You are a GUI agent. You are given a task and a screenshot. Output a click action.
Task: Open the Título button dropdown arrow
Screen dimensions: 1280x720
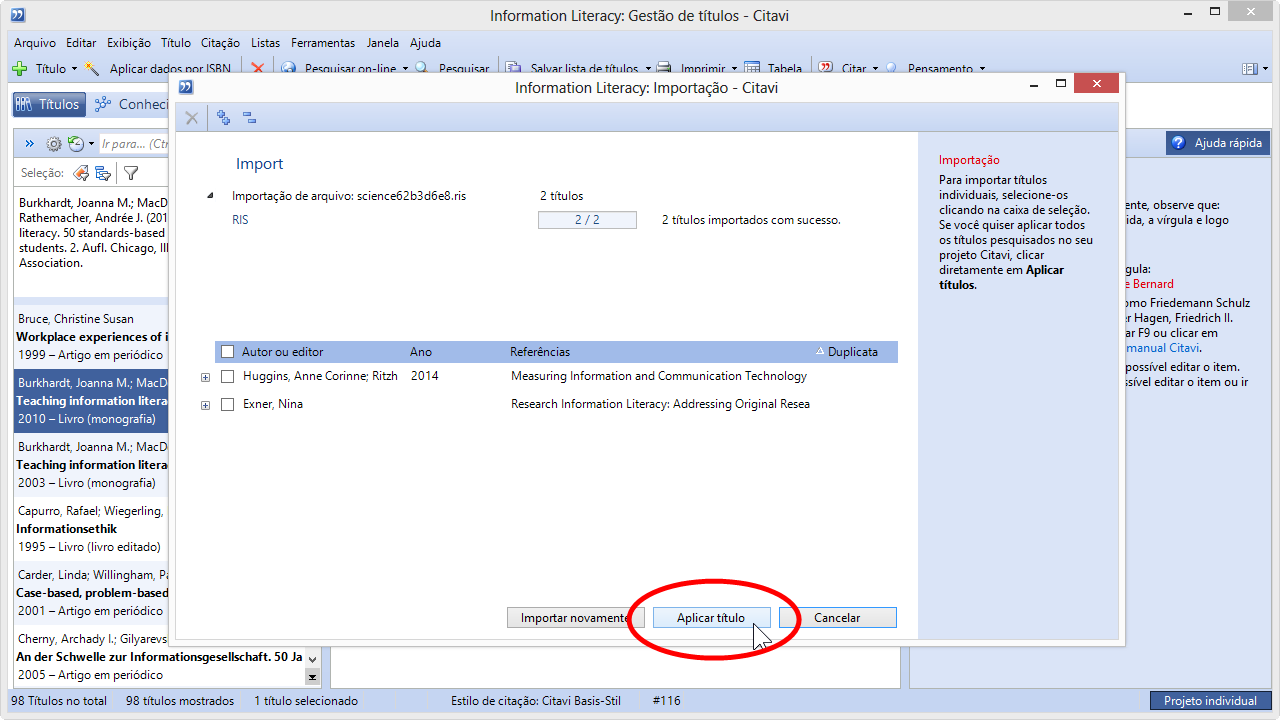pos(74,69)
